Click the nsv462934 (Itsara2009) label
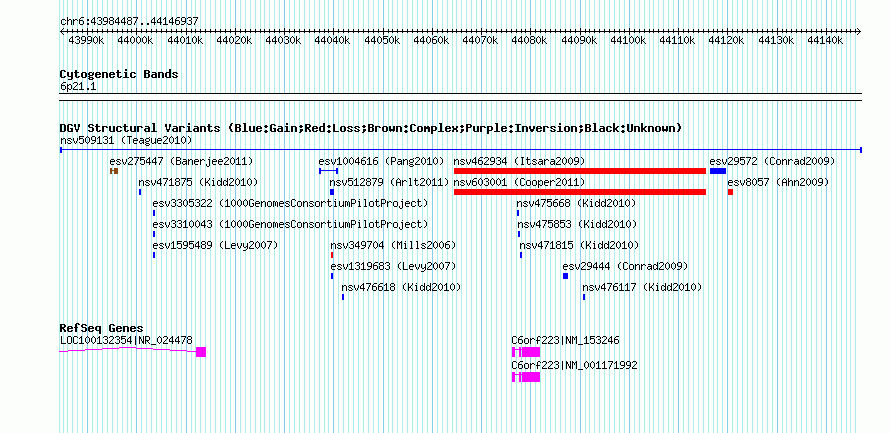This screenshot has width=890, height=433. click(x=519, y=161)
